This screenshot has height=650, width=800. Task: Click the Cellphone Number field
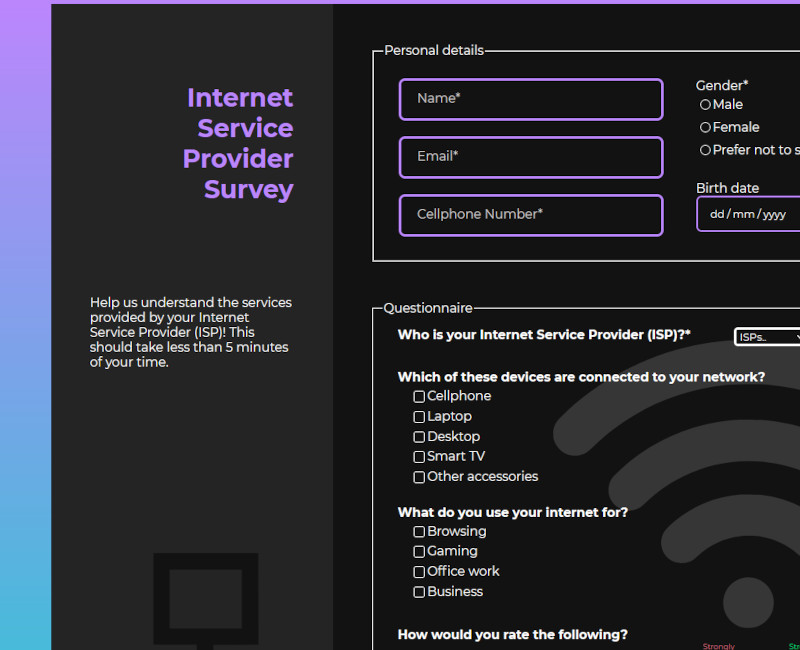(x=530, y=215)
